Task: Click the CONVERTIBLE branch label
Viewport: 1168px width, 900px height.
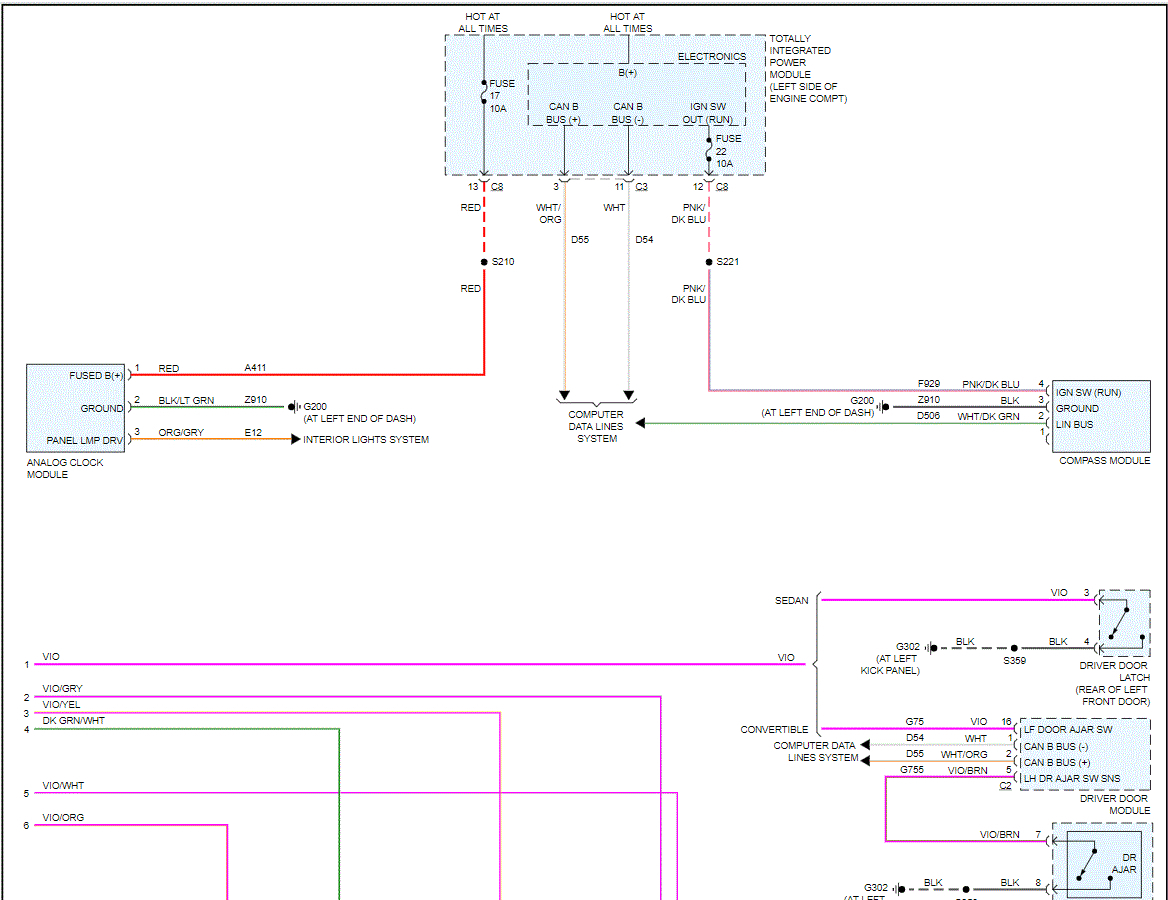Action: click(x=774, y=730)
